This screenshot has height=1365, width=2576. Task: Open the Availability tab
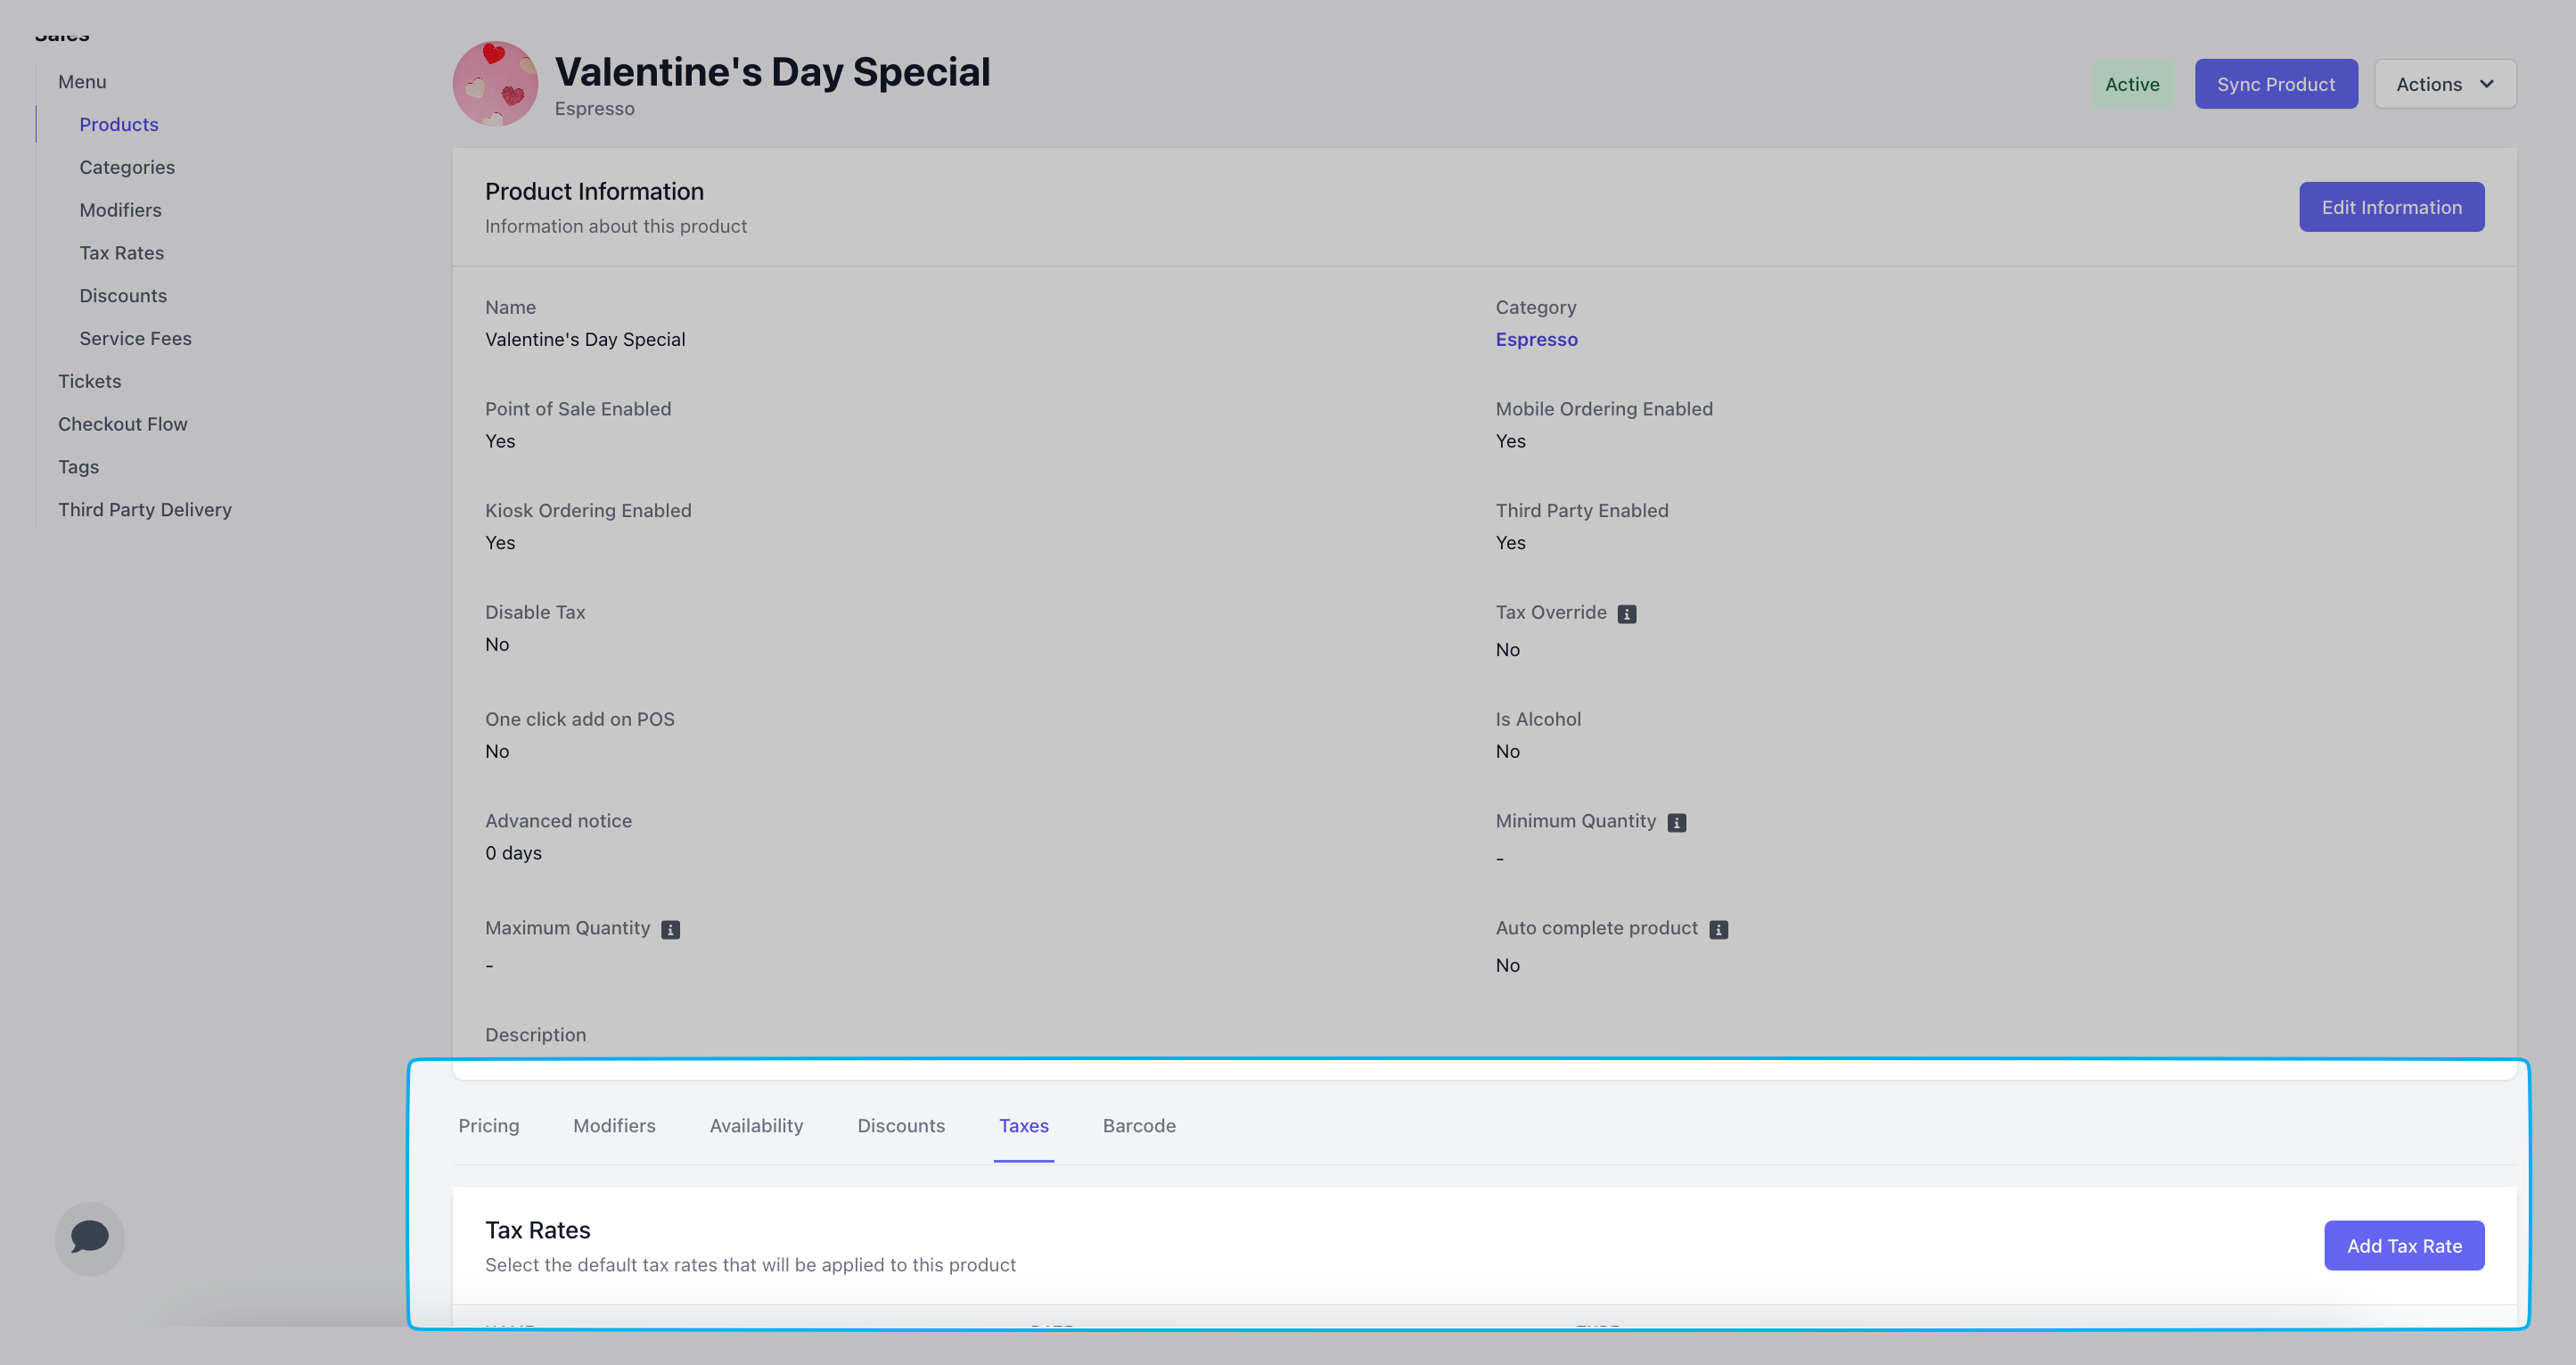pos(756,1125)
